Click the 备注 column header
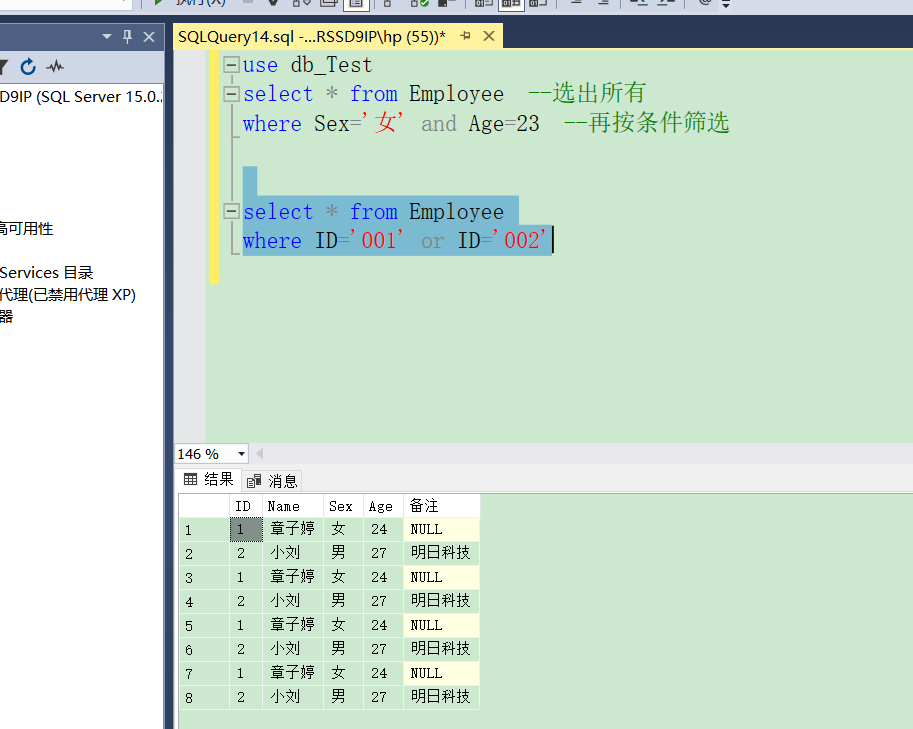The height and width of the screenshot is (729, 913). pos(442,506)
